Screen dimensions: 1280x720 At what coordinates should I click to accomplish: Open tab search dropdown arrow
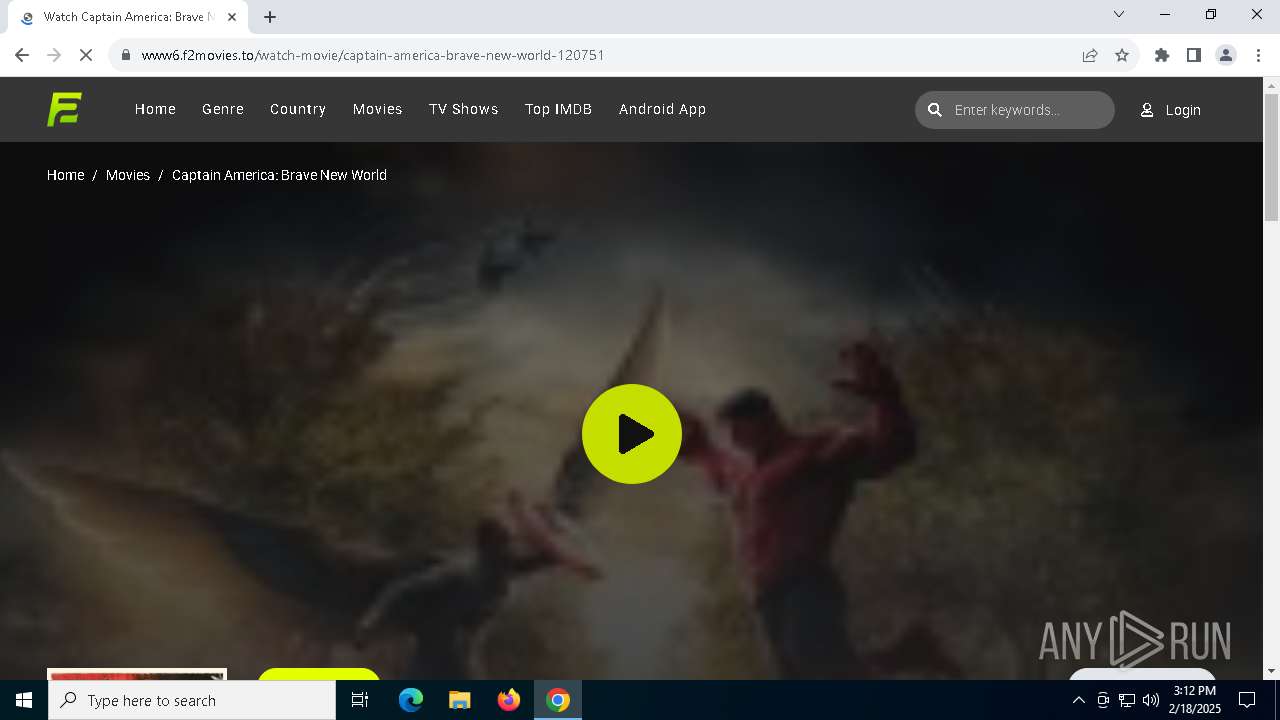point(1119,14)
